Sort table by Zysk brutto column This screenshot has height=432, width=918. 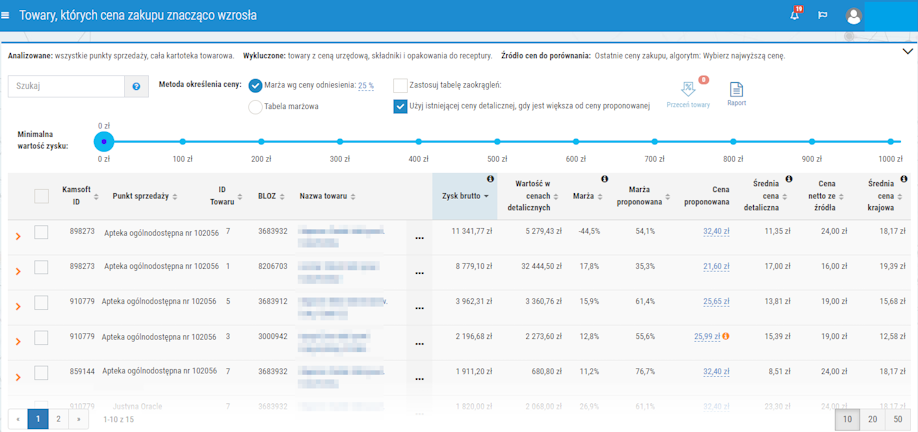pos(466,196)
